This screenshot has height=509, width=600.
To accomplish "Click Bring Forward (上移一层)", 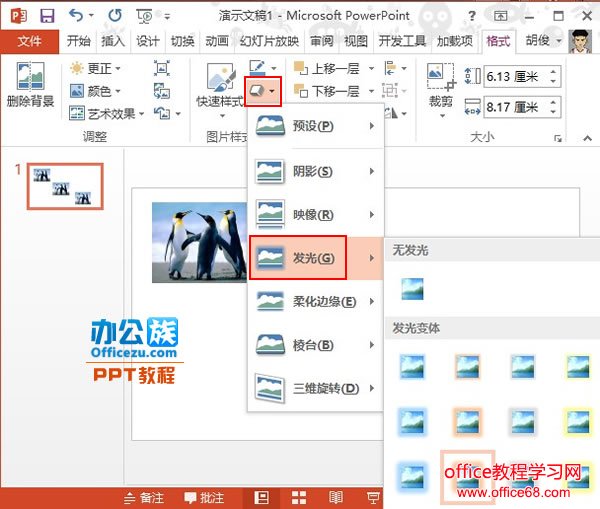I will (327, 69).
